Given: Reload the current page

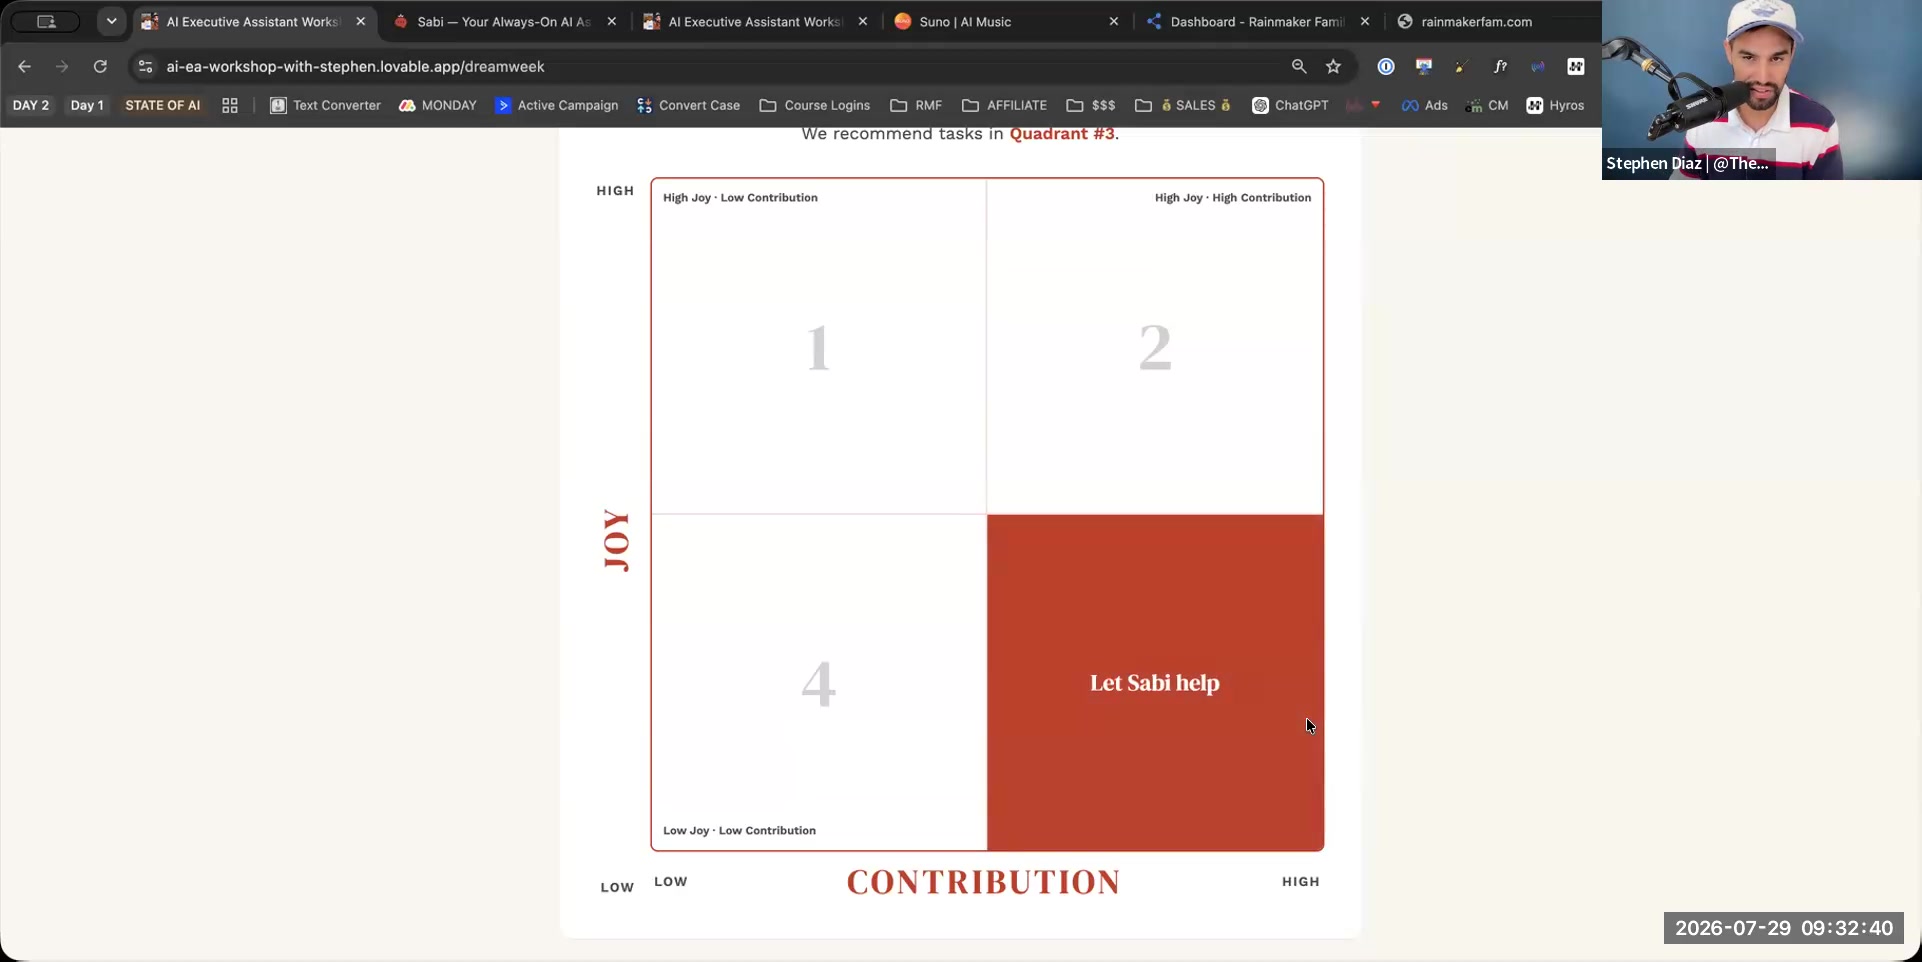Looking at the screenshot, I should coord(100,67).
